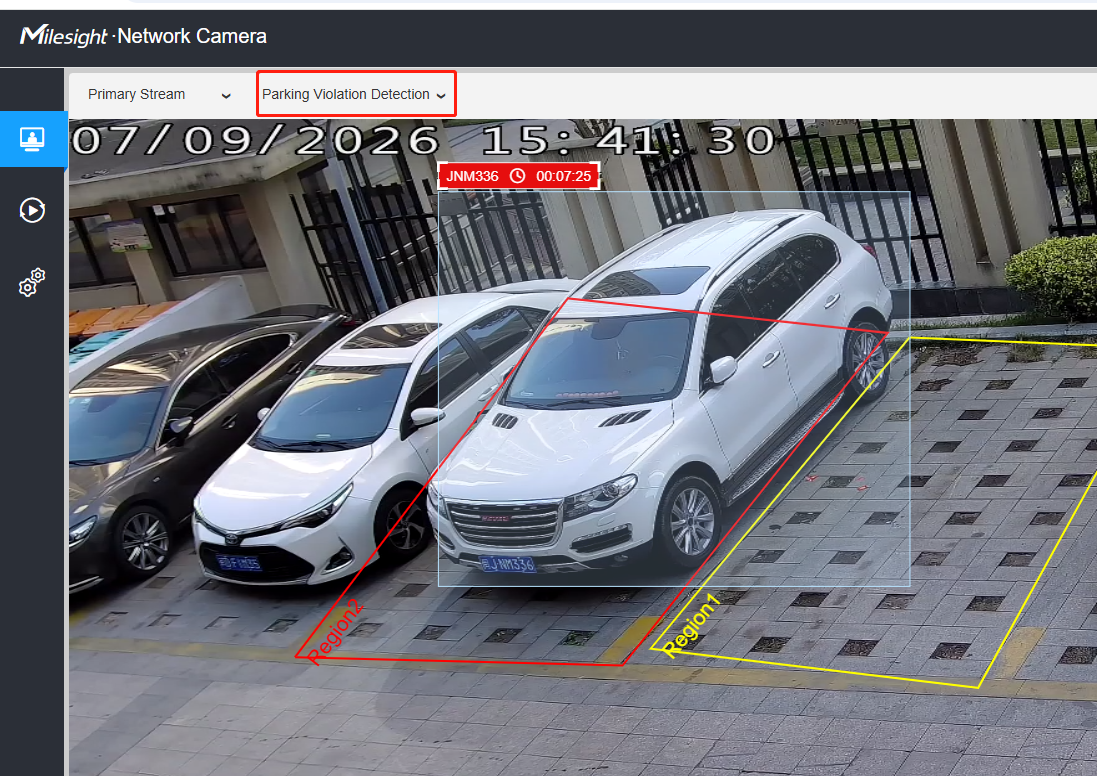
Task: Click the 00:07:25 parking timer
Action: (563, 176)
